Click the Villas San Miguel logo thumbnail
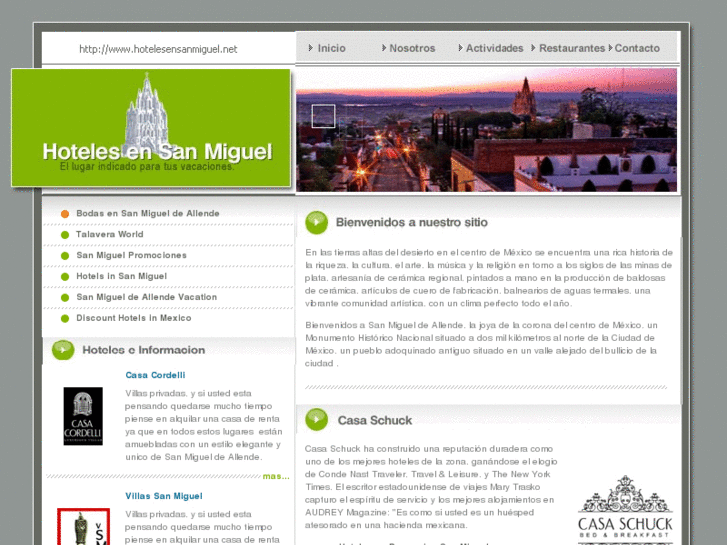 point(83,526)
